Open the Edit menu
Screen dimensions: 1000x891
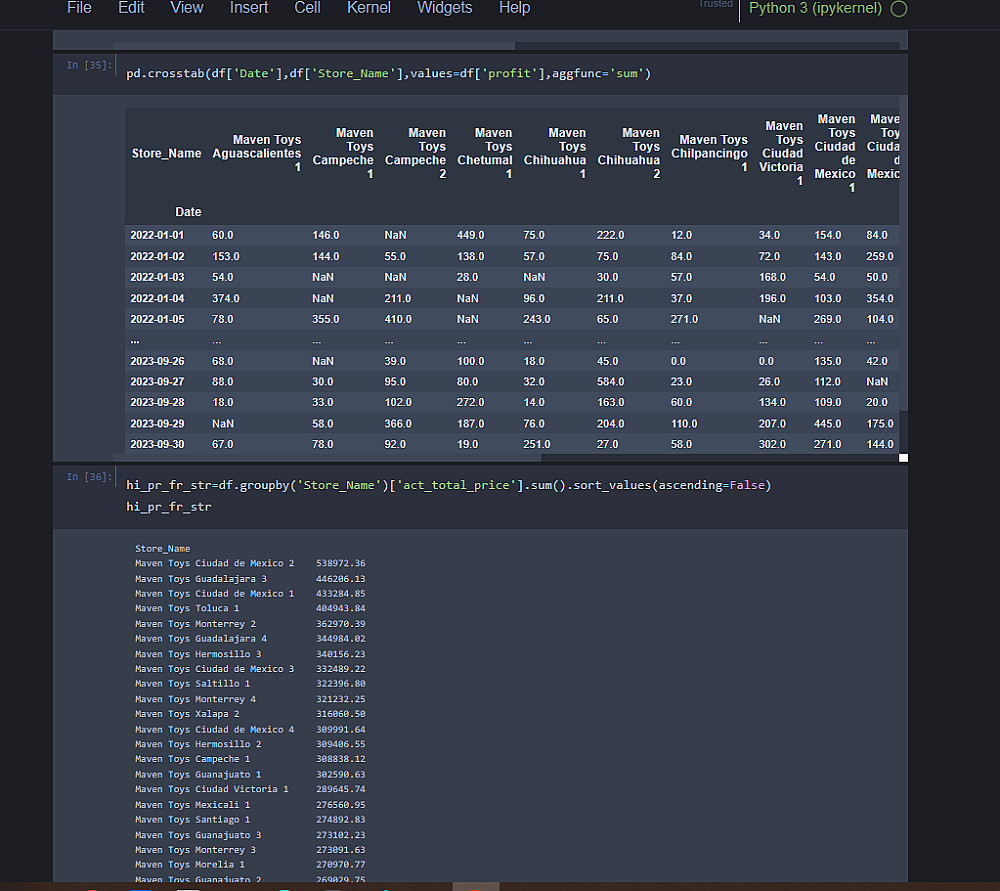click(x=131, y=8)
